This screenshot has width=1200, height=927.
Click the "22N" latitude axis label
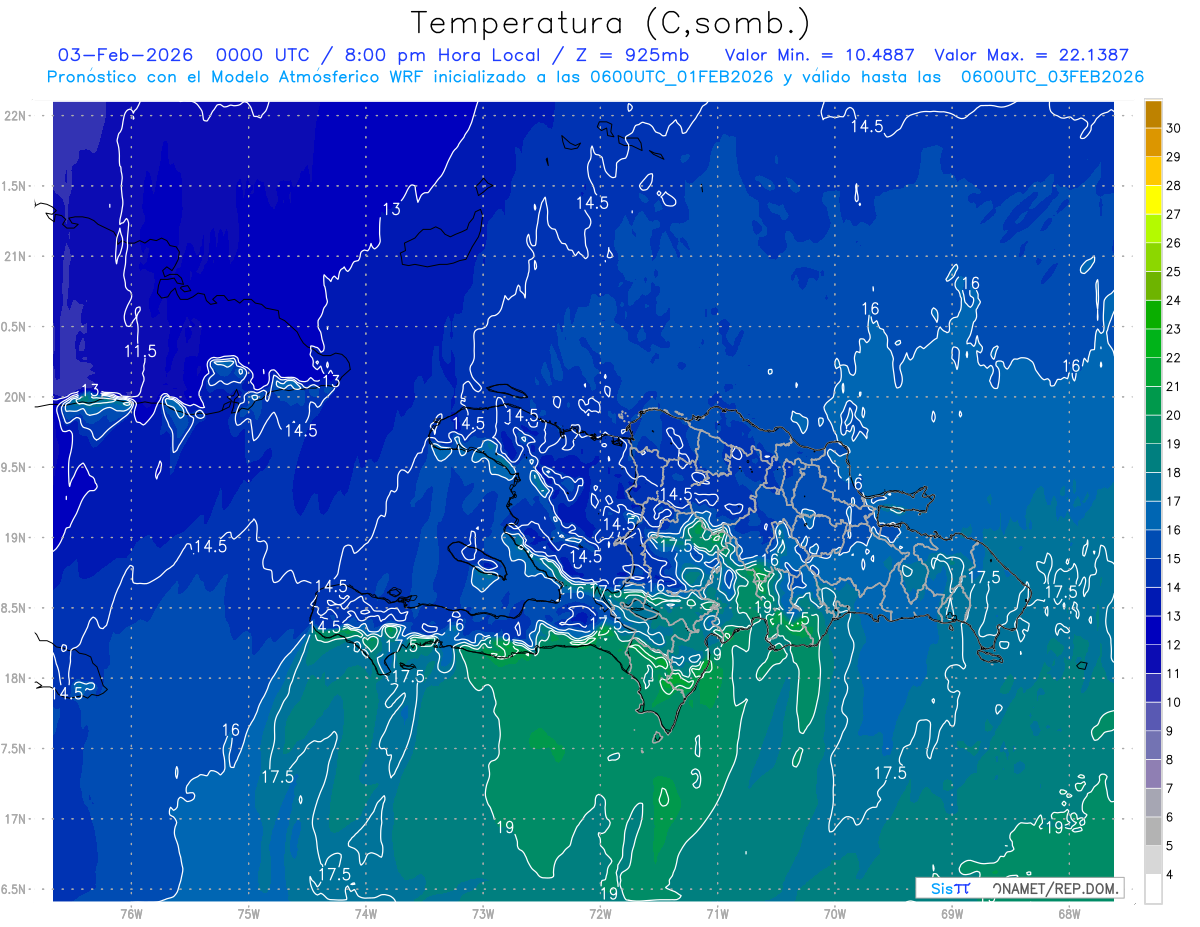15,116
